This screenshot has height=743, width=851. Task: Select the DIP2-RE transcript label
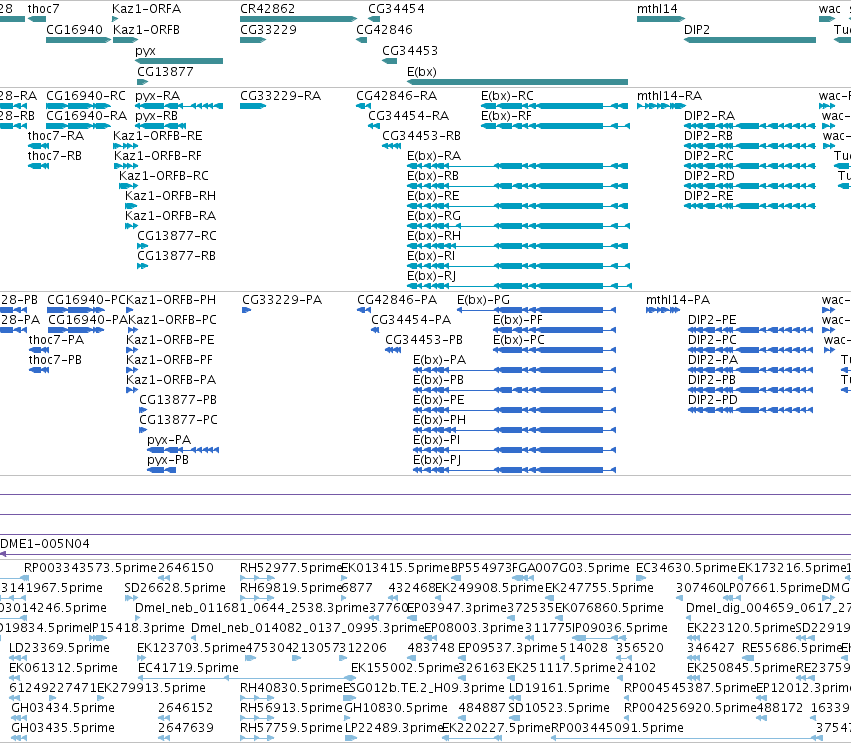tap(709, 195)
